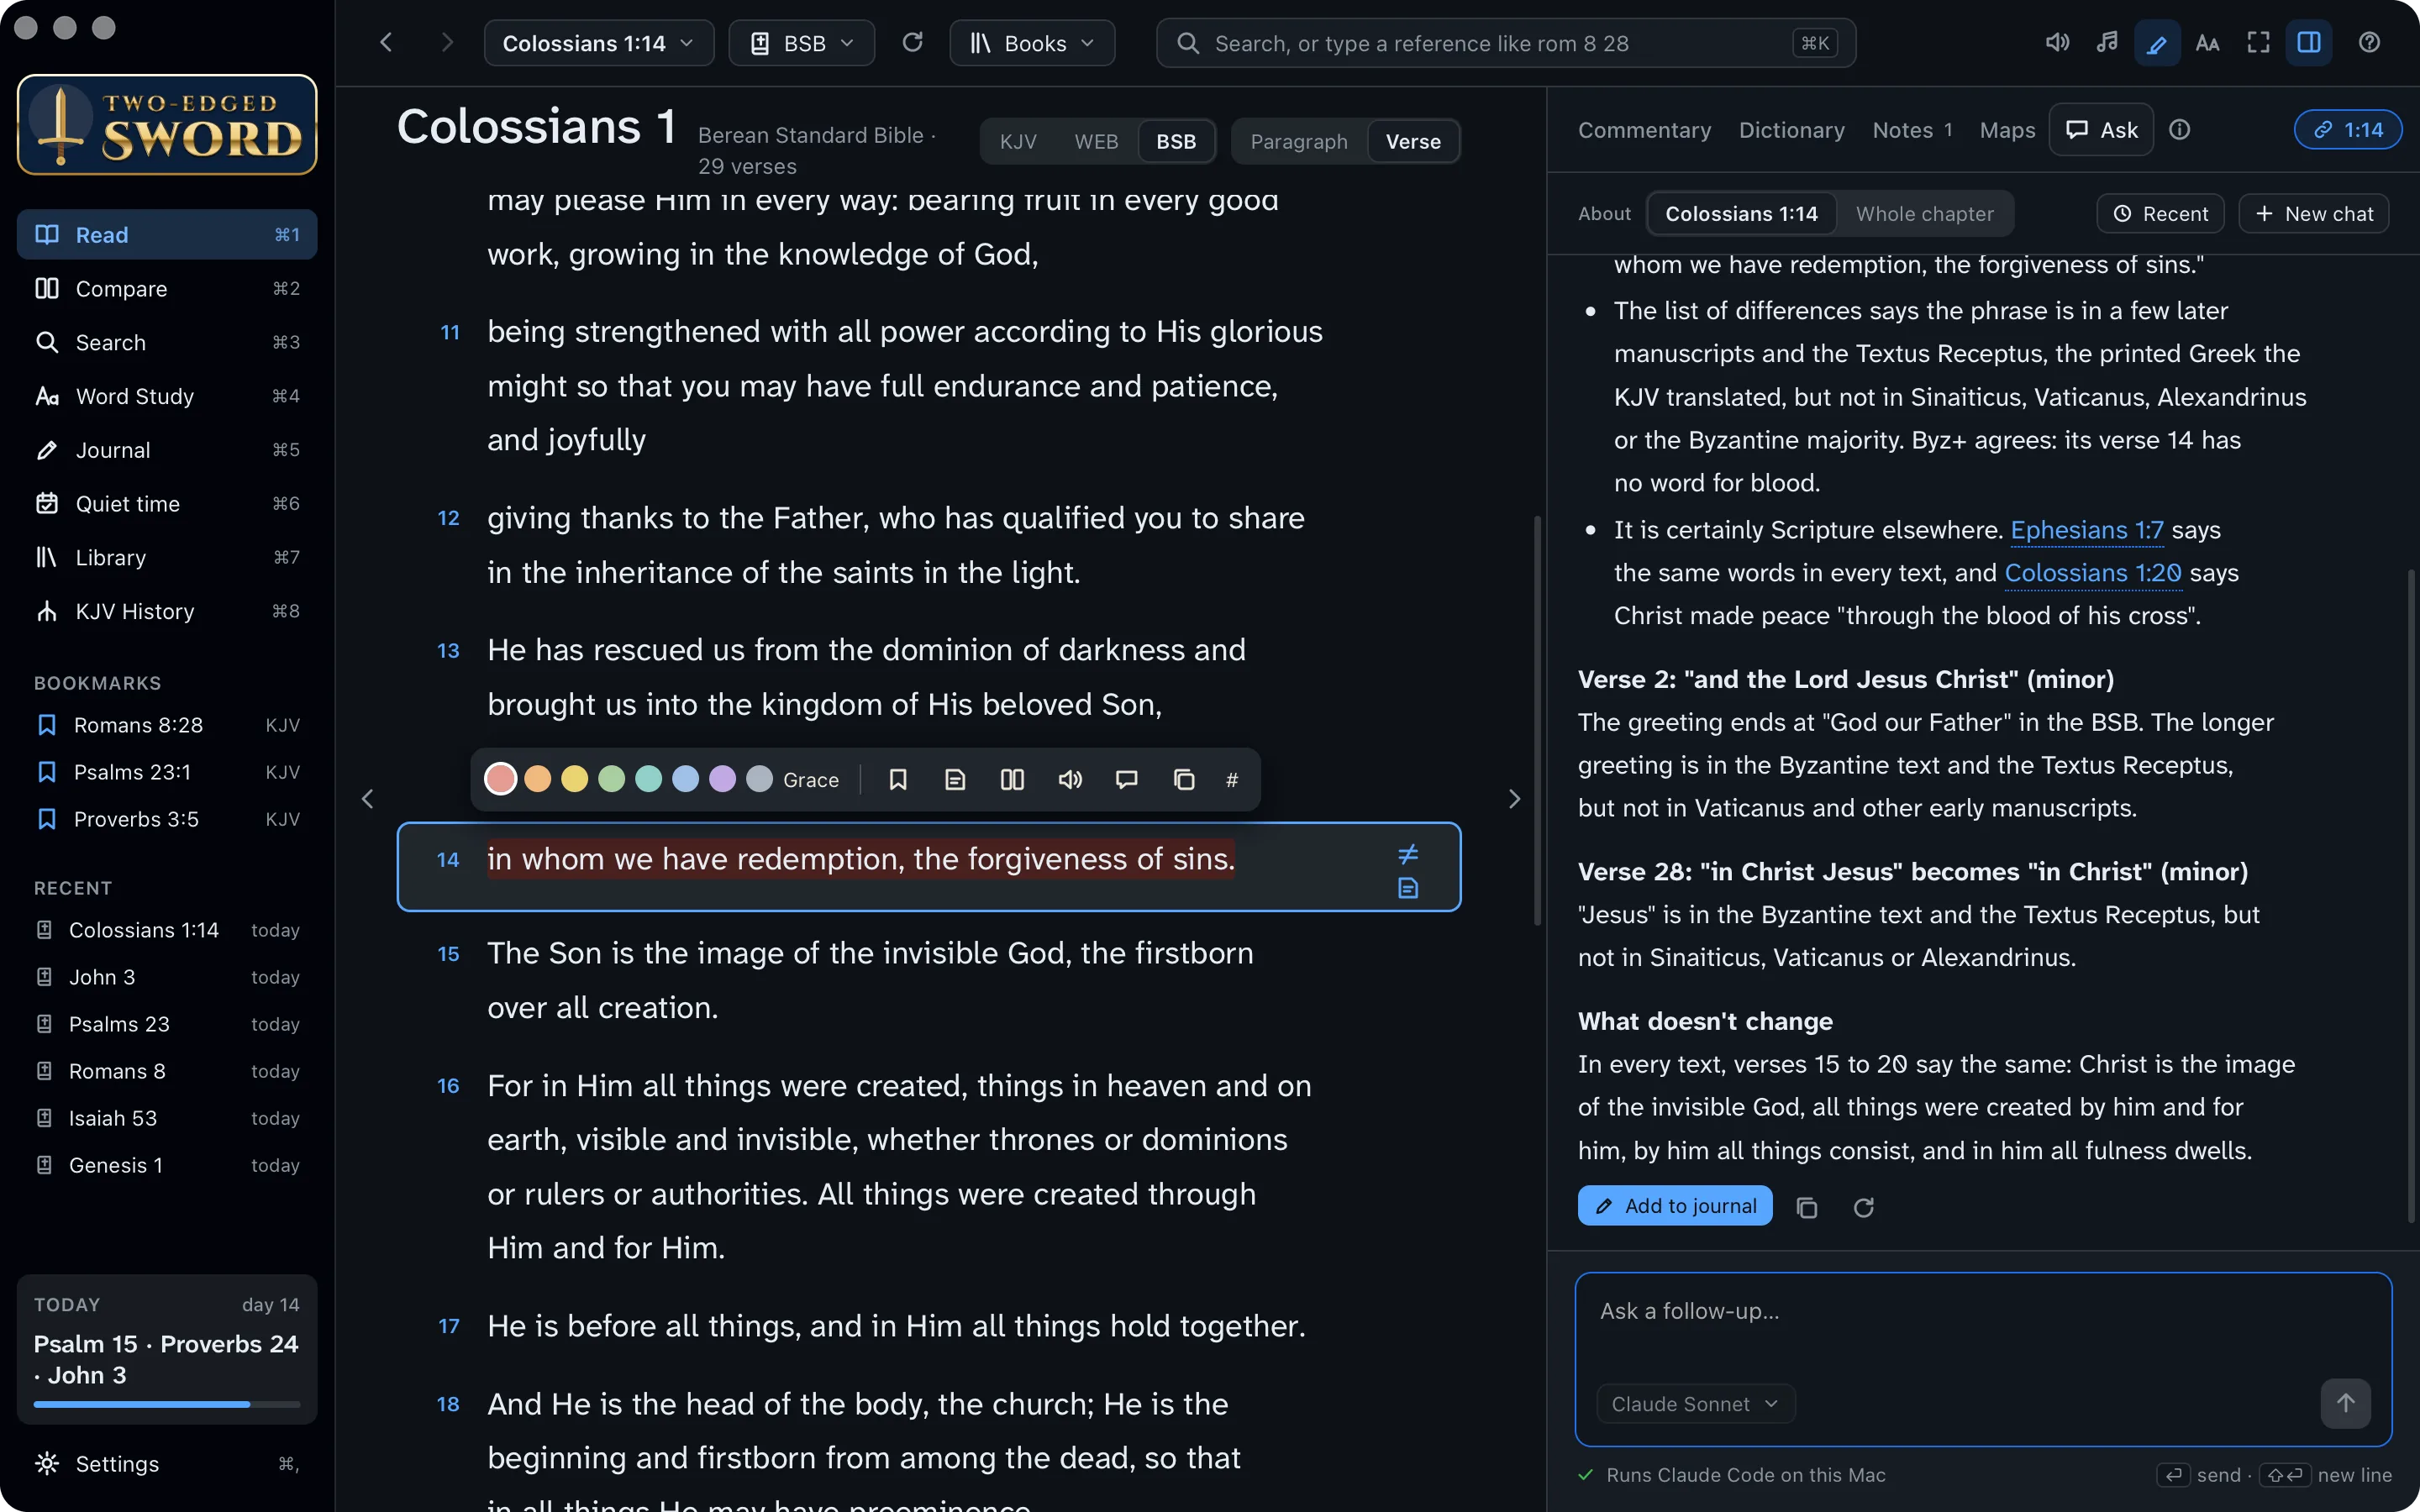Image resolution: width=2420 pixels, height=1512 pixels.
Task: Click the hash tag icon in verse toolbar
Action: point(1232,780)
